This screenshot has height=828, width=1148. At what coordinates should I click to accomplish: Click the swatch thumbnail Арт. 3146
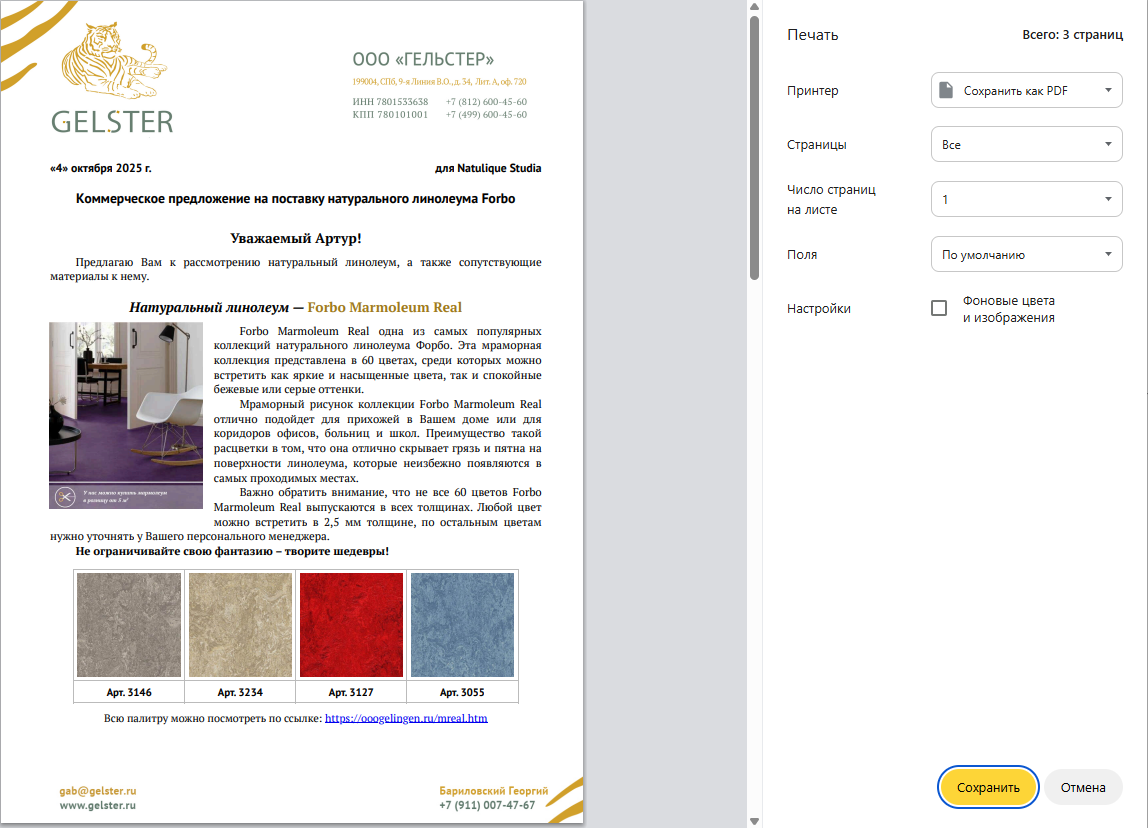pos(129,624)
